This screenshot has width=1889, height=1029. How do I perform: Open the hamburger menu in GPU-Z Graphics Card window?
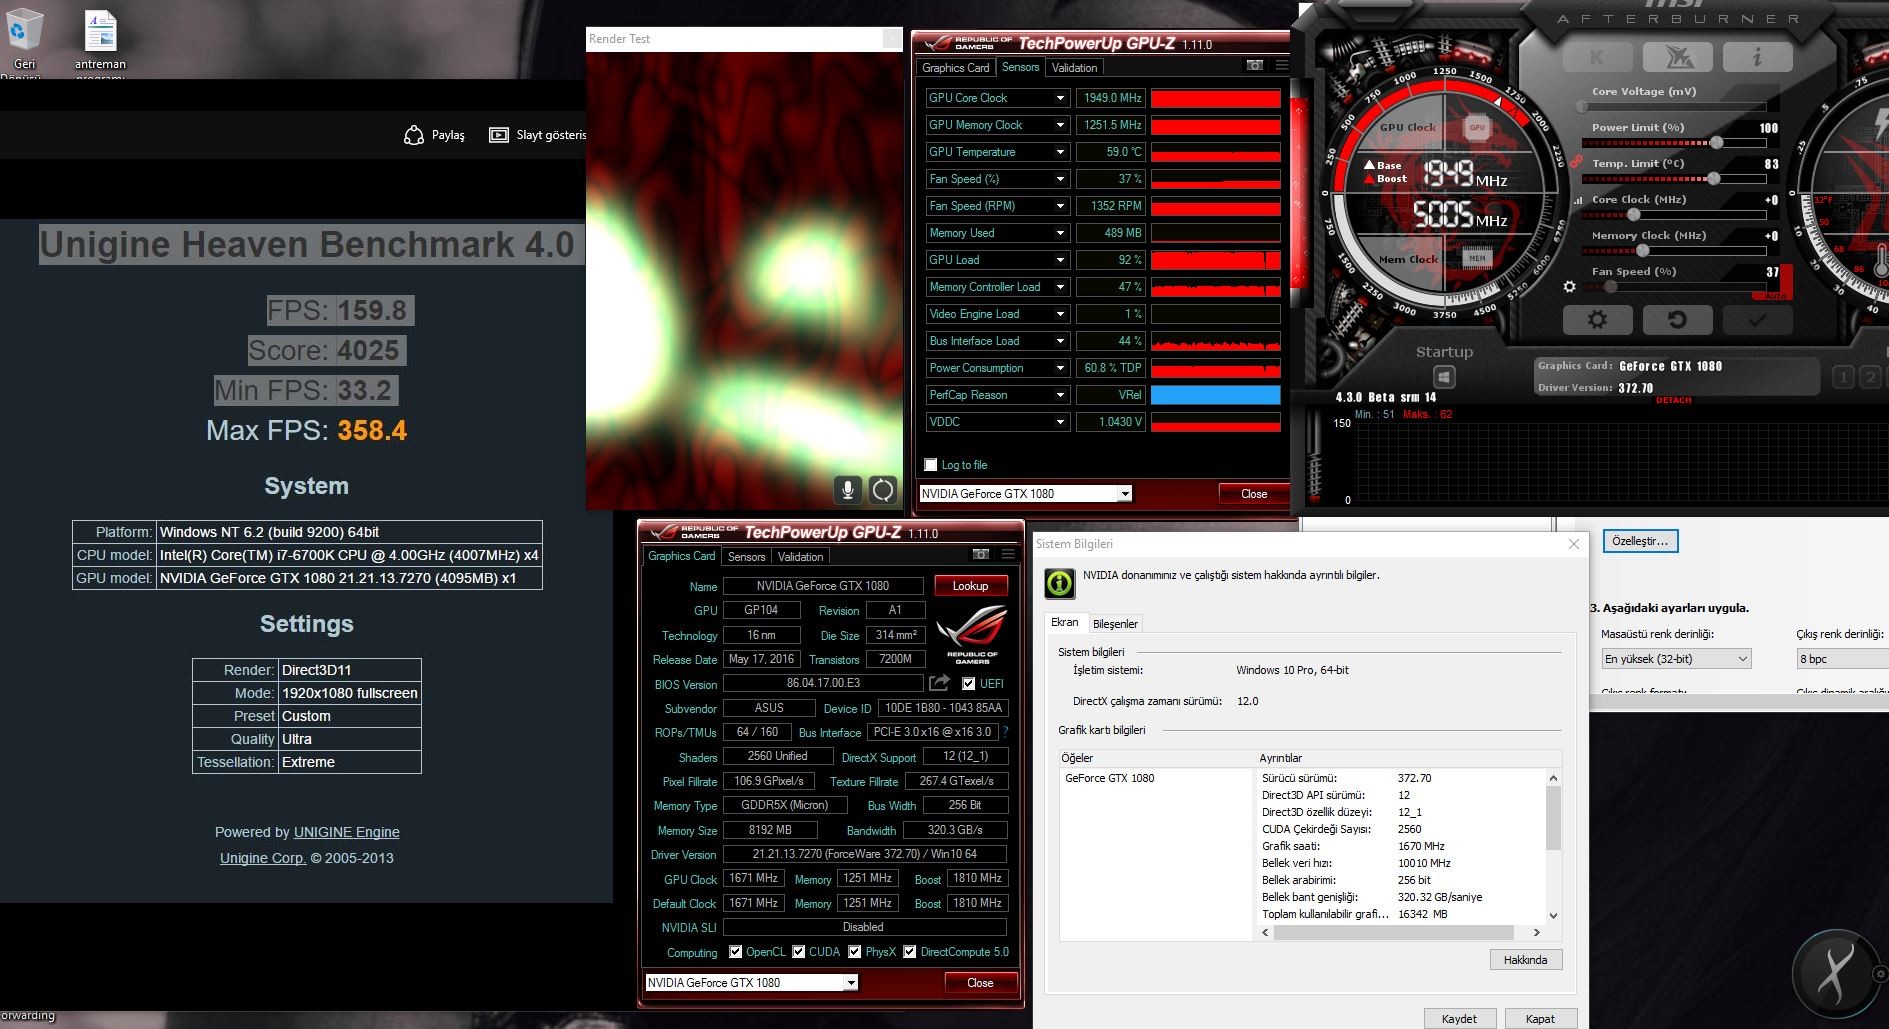point(1008,554)
